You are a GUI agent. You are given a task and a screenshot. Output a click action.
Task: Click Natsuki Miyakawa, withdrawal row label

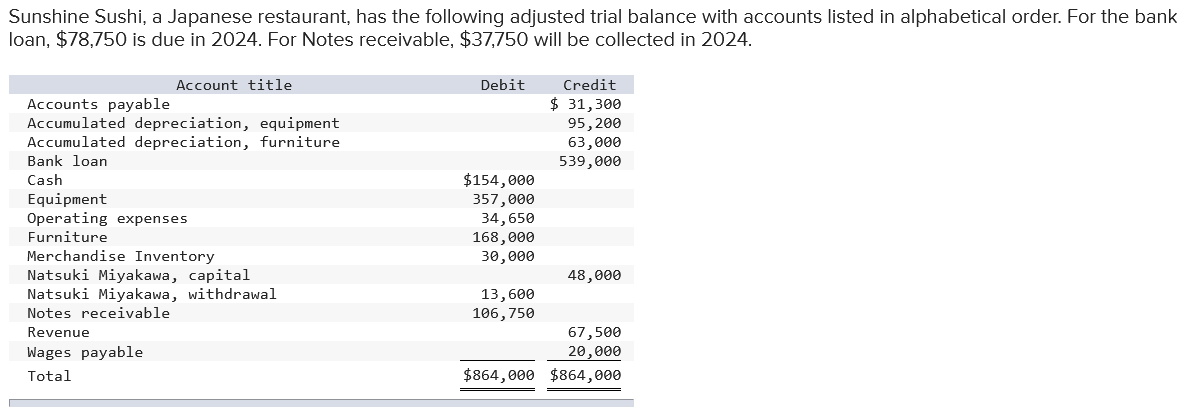[152, 294]
